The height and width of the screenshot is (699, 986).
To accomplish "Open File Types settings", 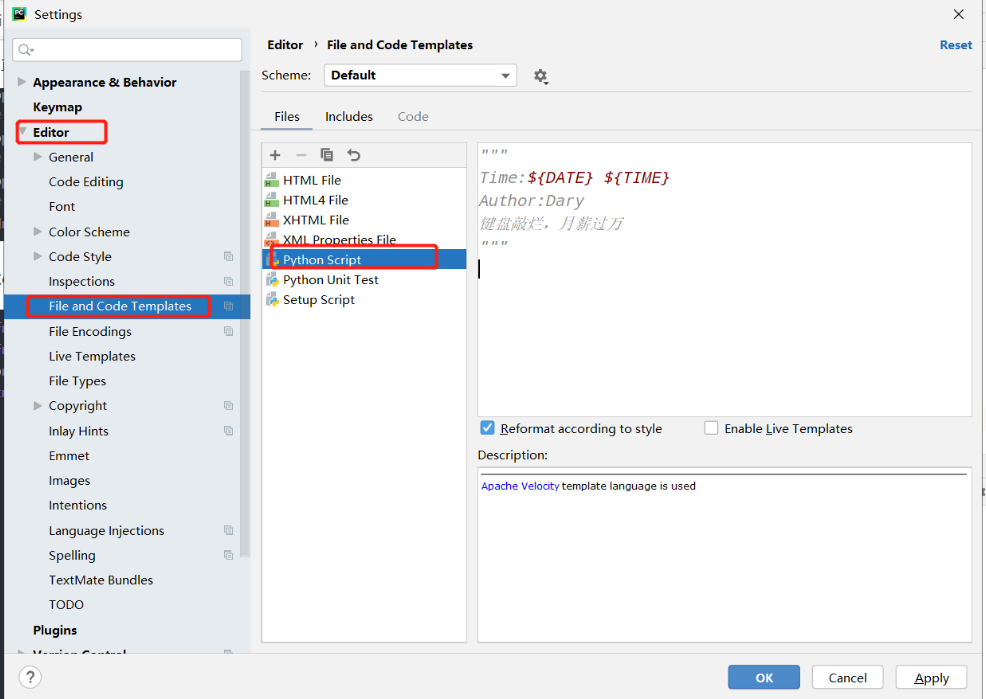I will pos(77,381).
